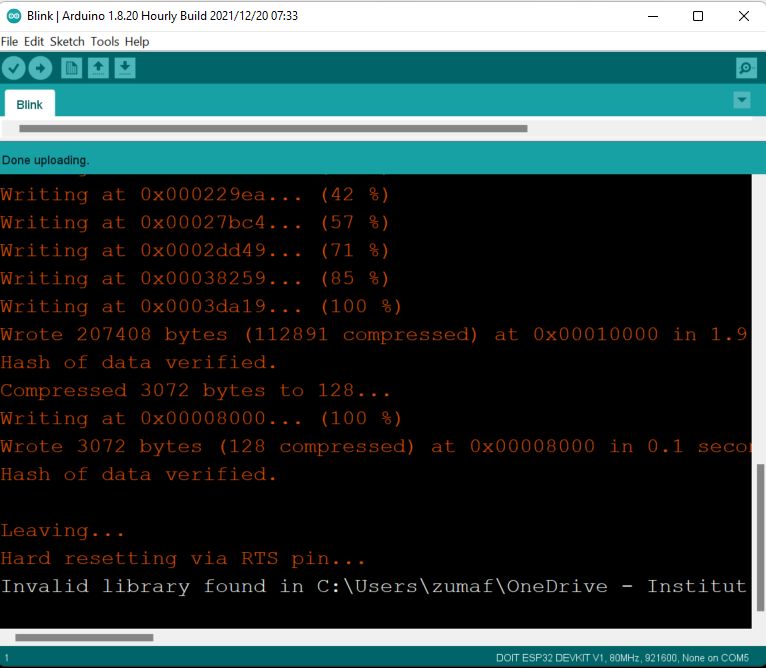Create a new sketch with New icon
This screenshot has width=766, height=668.
coord(71,68)
